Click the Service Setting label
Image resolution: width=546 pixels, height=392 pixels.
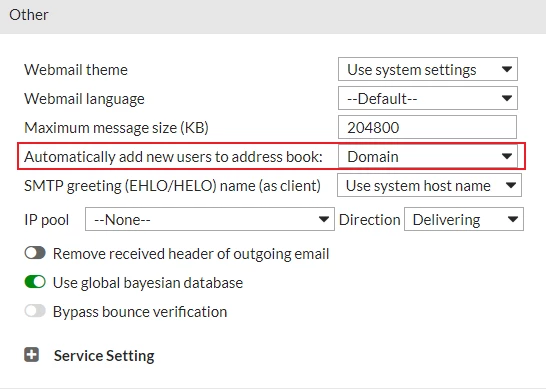104,355
